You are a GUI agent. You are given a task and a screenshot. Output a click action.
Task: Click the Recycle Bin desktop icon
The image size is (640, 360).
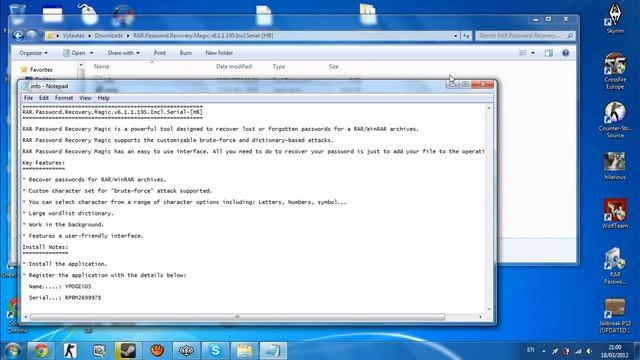coord(17,14)
